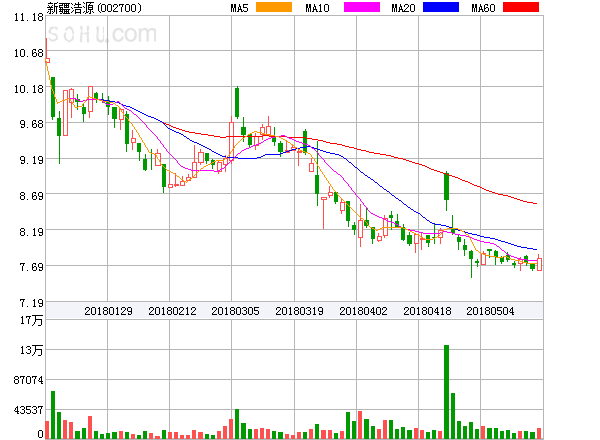600x440 pixels.
Task: Select the stock title 新疆浩源(002700)
Action: point(94,8)
